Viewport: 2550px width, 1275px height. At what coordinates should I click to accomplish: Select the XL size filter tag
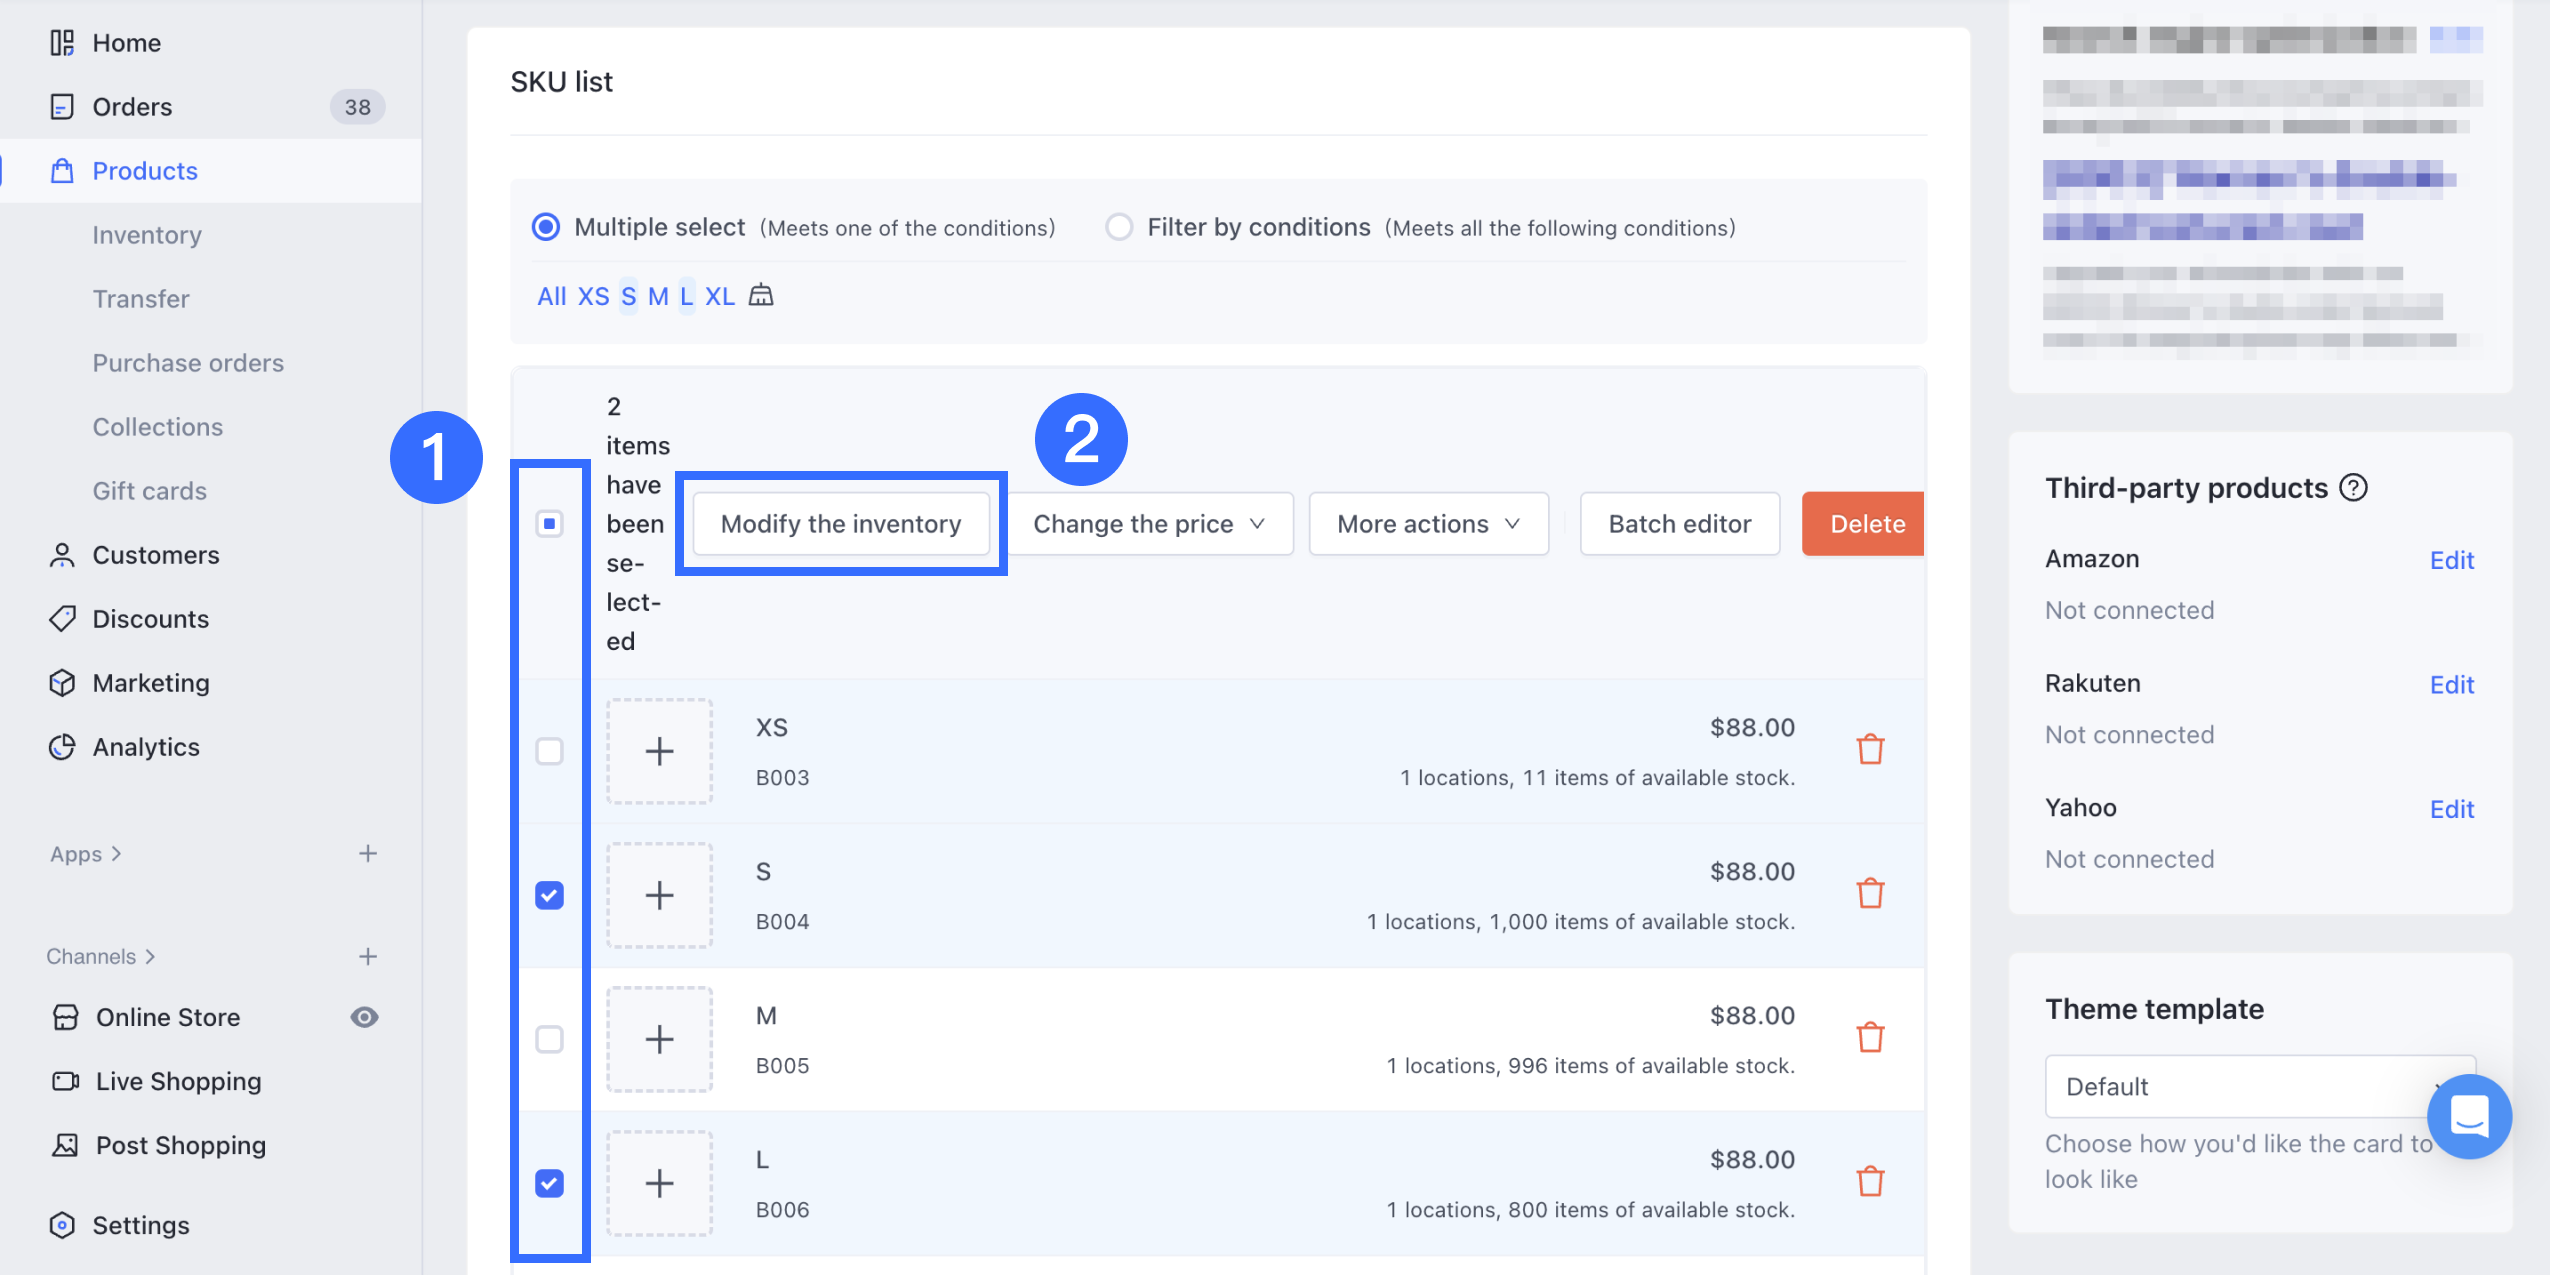719,296
